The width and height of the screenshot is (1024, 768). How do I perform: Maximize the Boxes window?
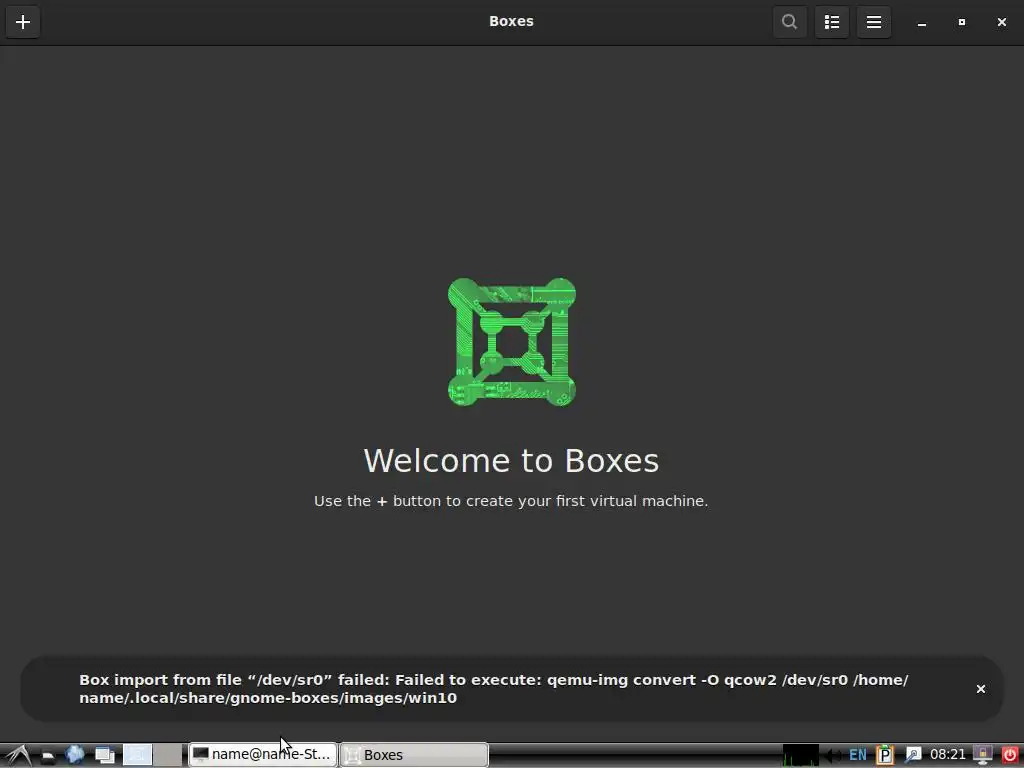pyautogui.click(x=961, y=22)
